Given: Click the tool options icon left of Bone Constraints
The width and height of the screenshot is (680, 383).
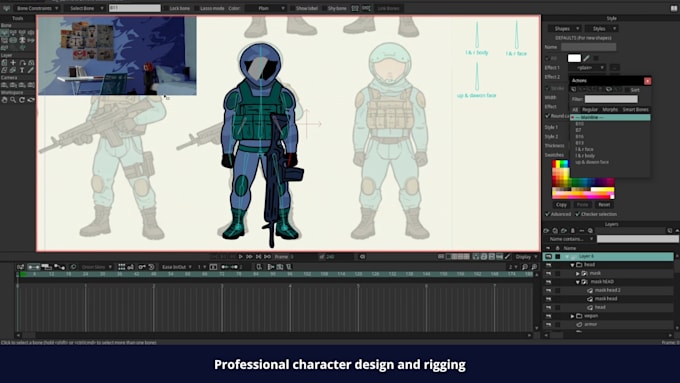Looking at the screenshot, I should (6, 8).
